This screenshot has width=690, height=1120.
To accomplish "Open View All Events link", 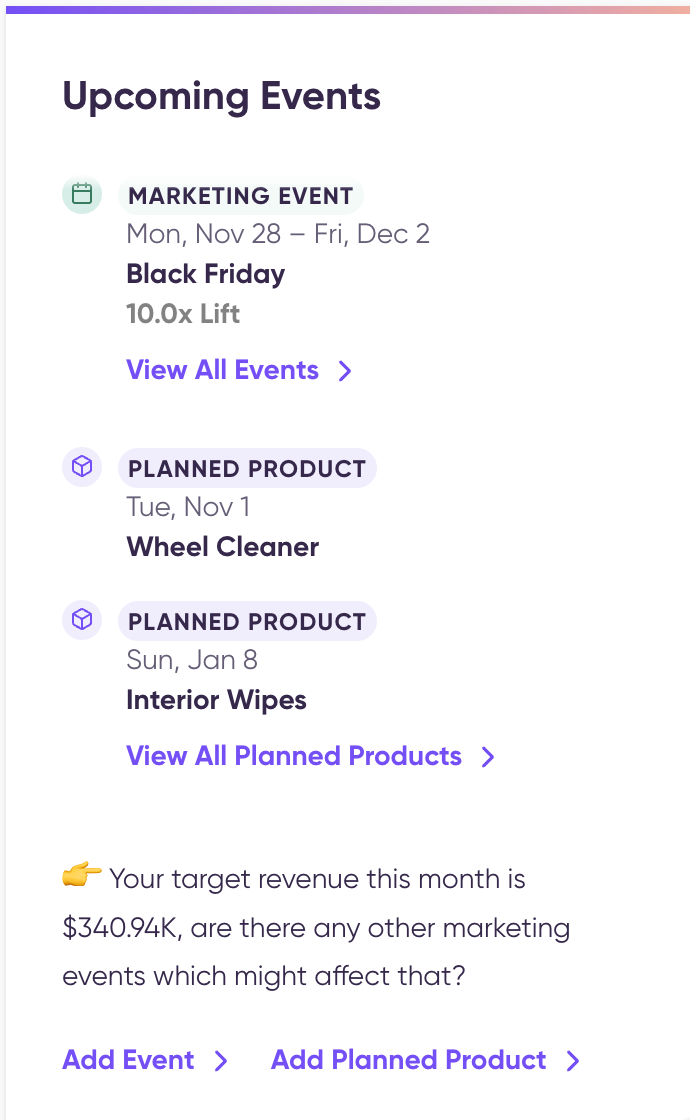I will [x=222, y=370].
